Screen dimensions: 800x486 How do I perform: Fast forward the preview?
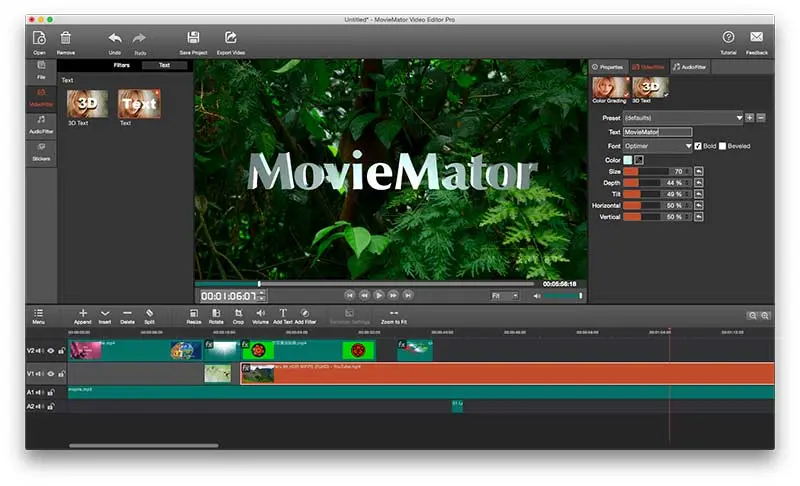393,295
